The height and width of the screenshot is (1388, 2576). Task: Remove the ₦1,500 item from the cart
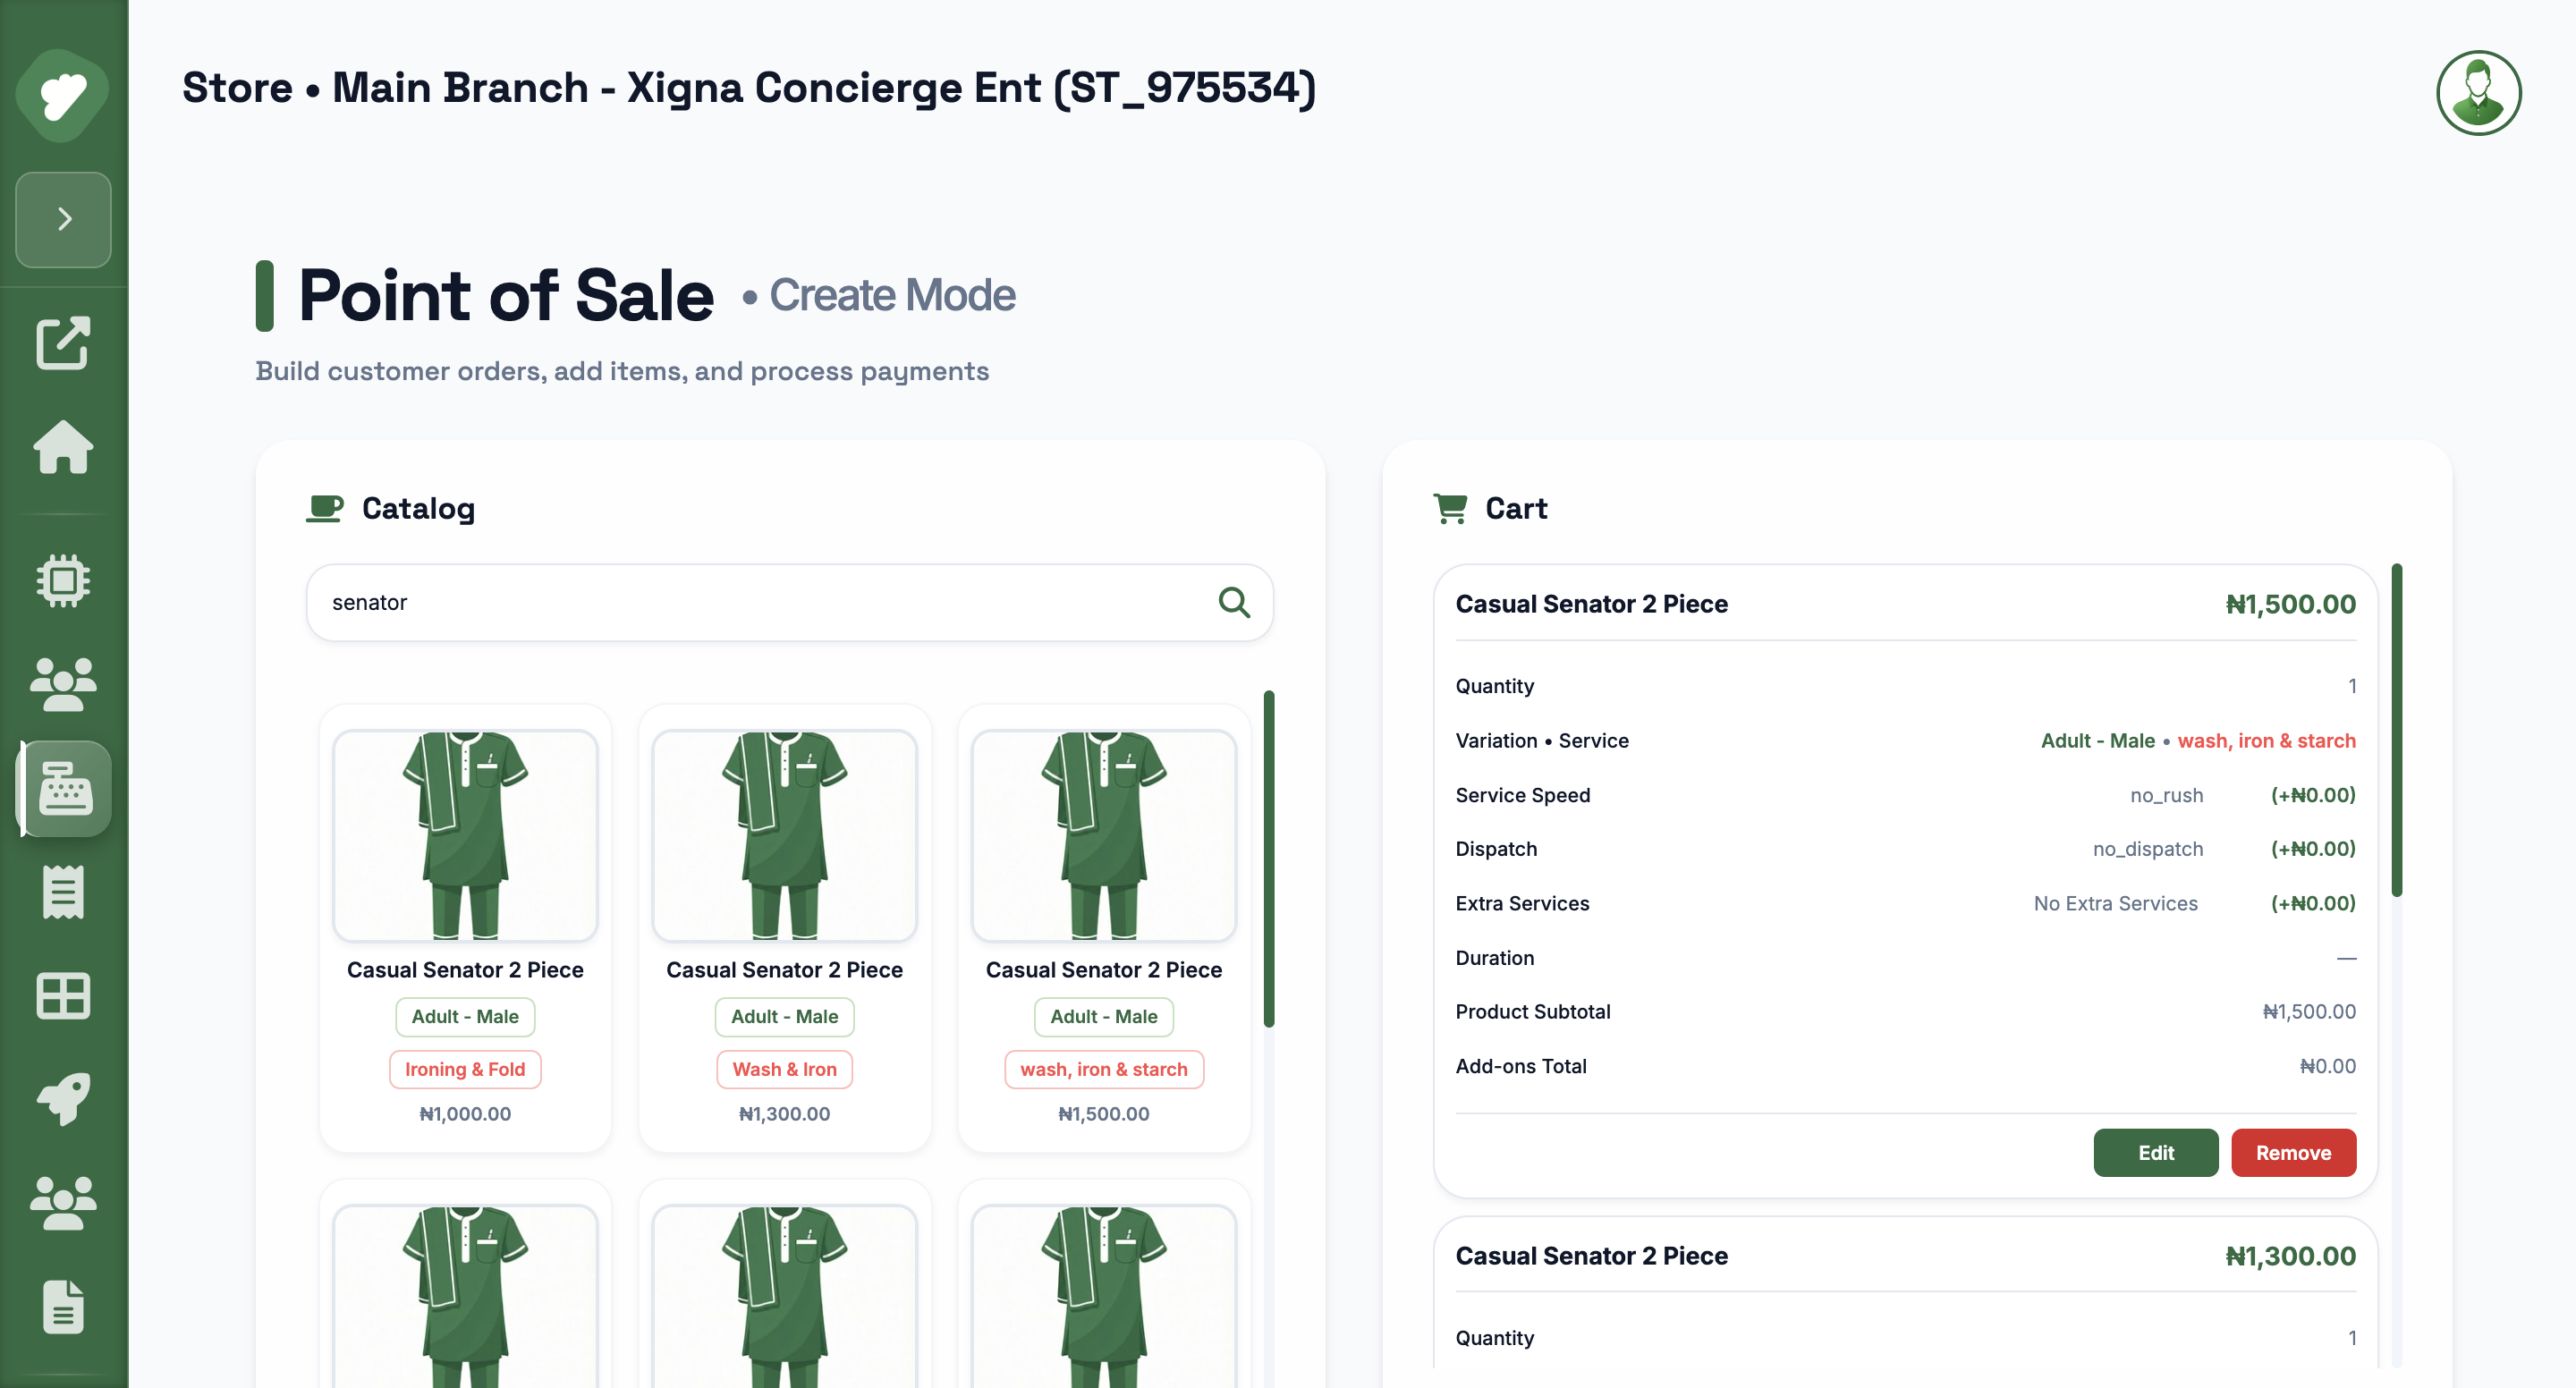point(2293,1152)
